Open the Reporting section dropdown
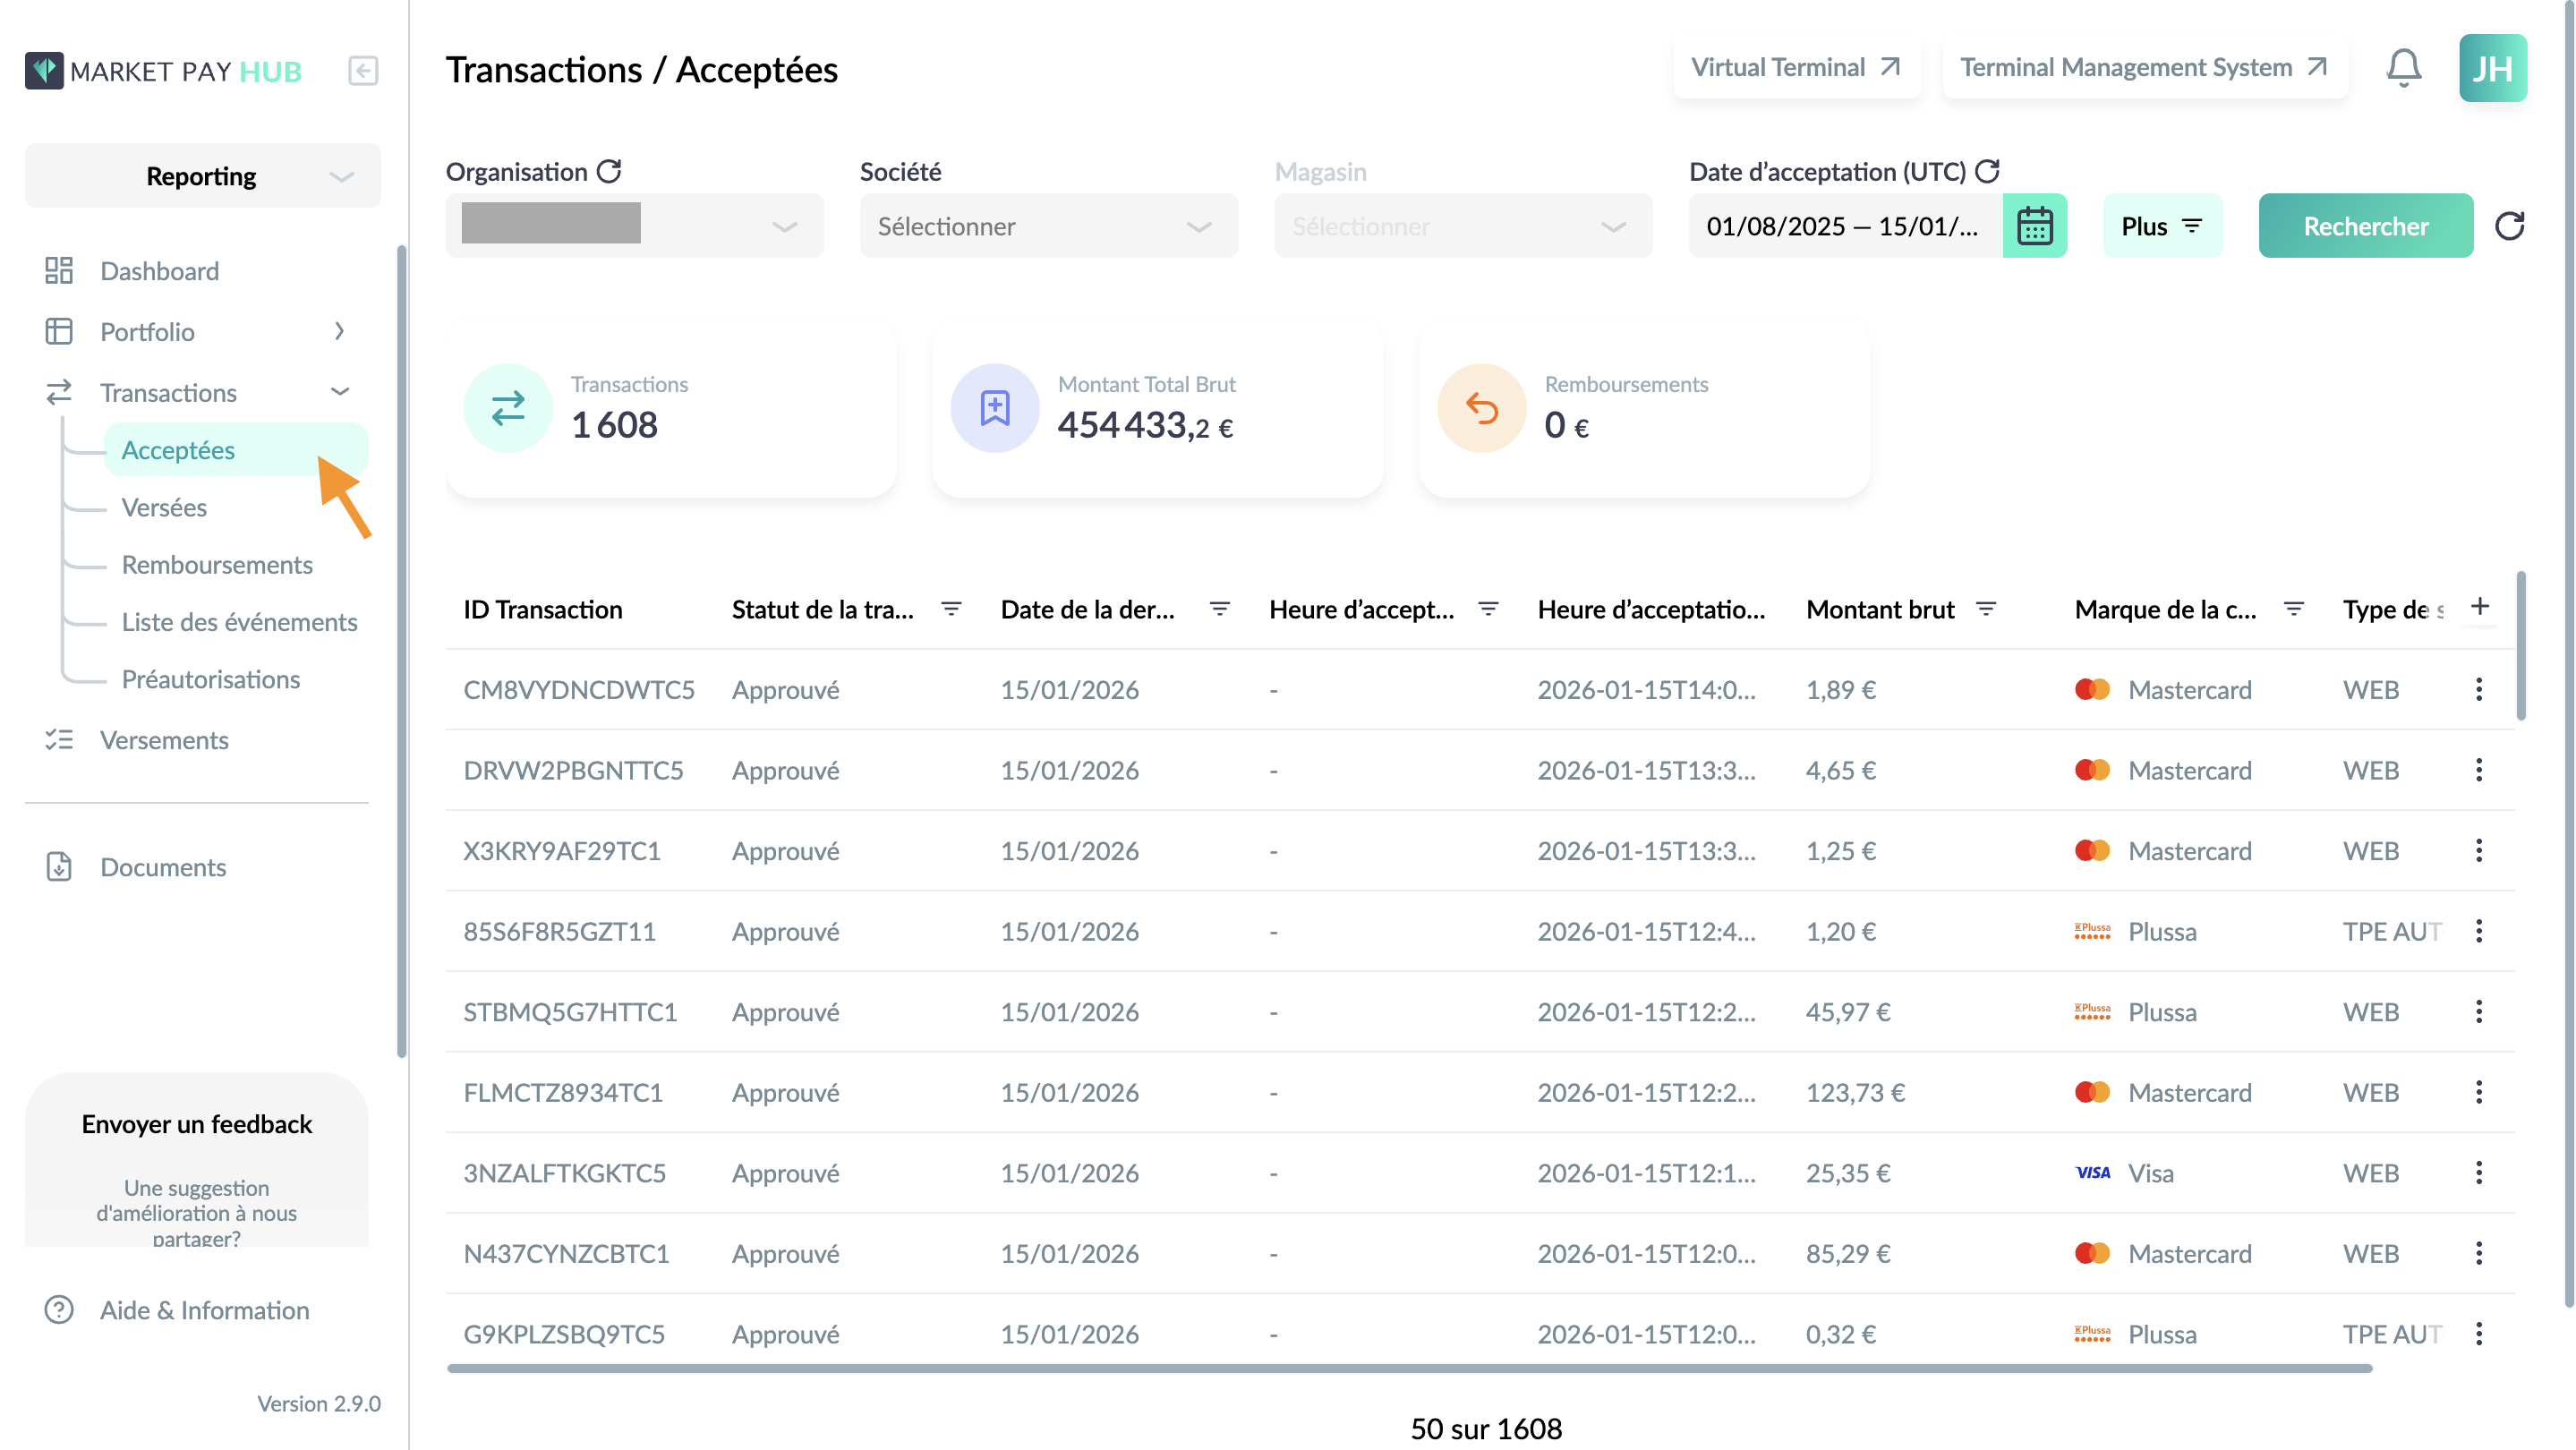 [x=203, y=176]
